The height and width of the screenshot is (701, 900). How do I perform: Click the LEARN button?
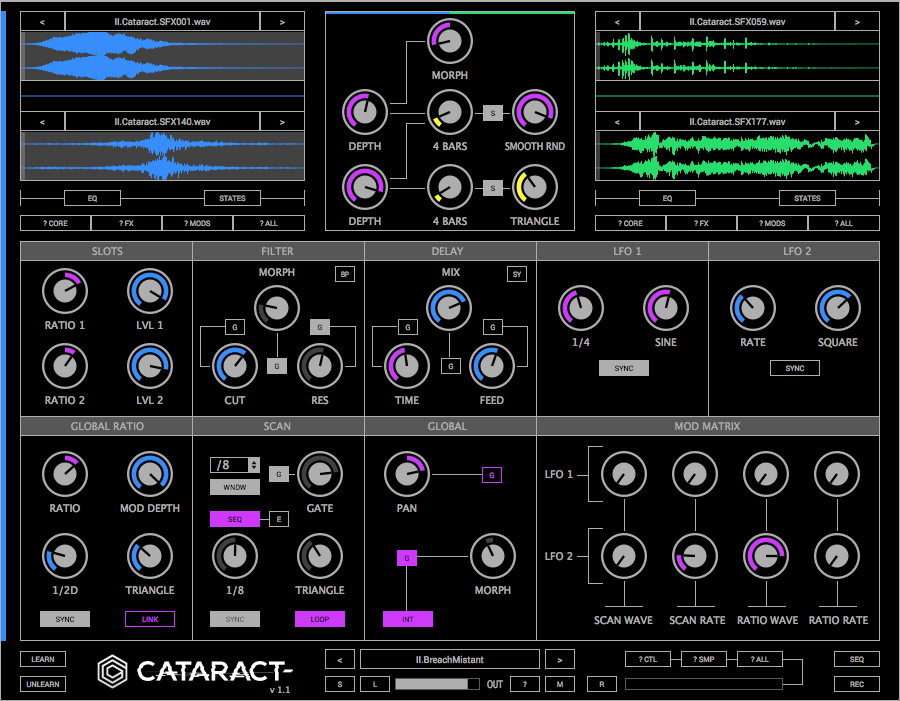[x=42, y=659]
